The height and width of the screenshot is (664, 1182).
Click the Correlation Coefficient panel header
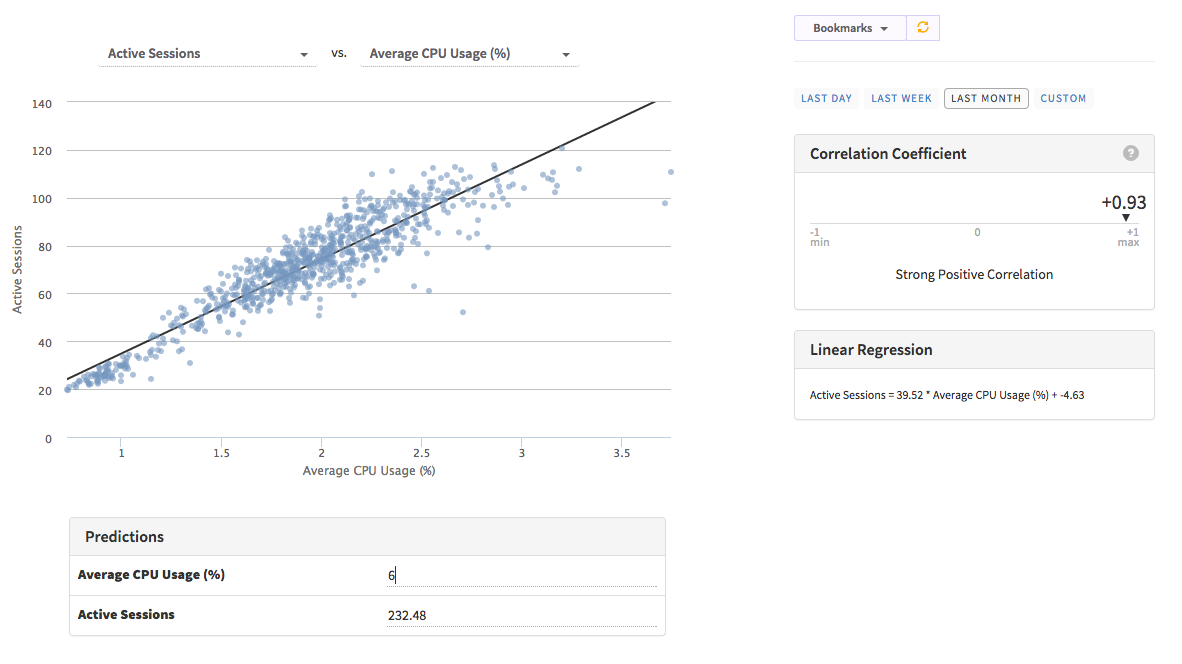[x=888, y=154]
